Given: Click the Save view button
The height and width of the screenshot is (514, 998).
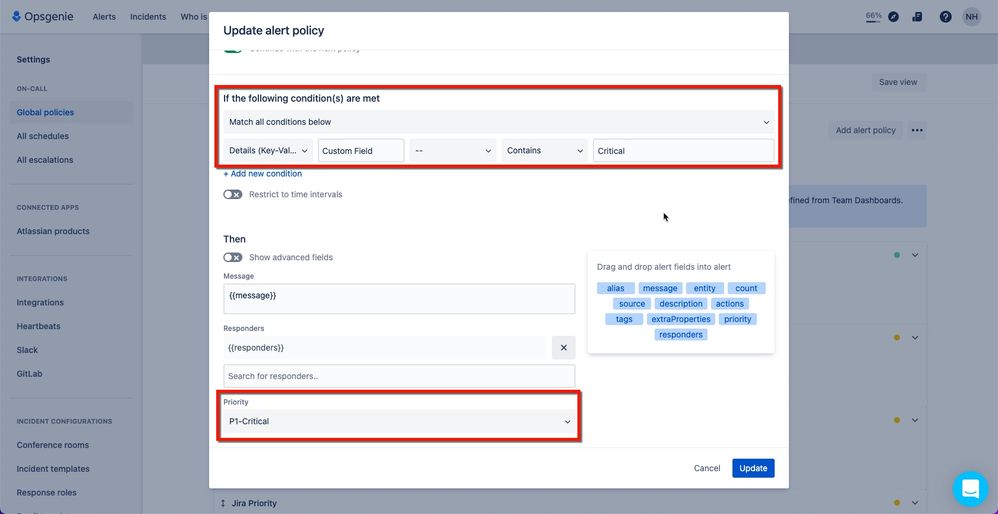Looking at the screenshot, I should (x=898, y=82).
